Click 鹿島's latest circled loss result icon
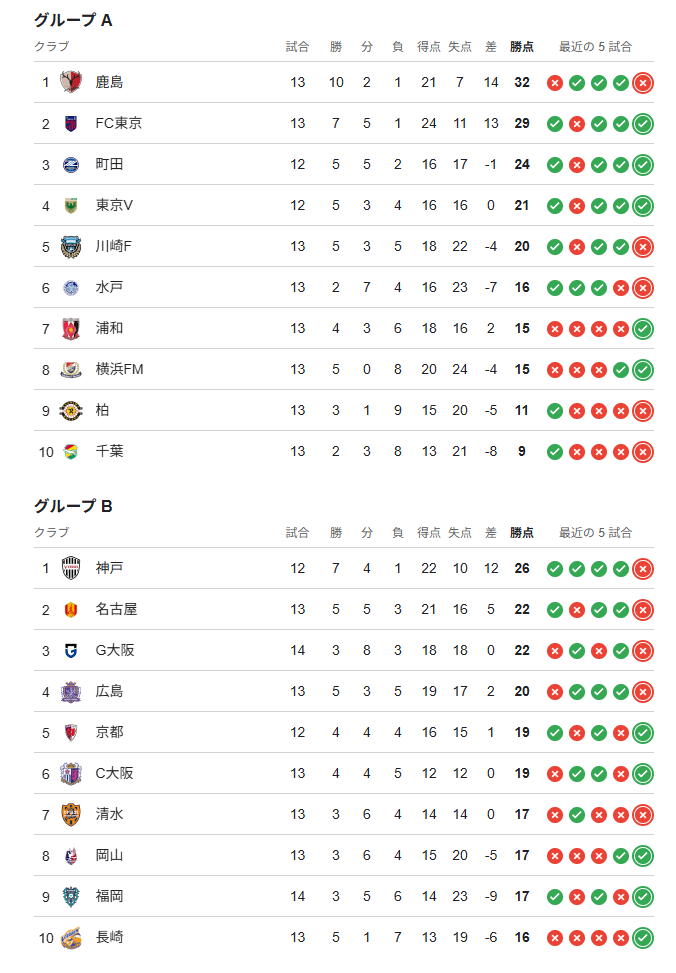This screenshot has height=973, width=676. coord(643,82)
